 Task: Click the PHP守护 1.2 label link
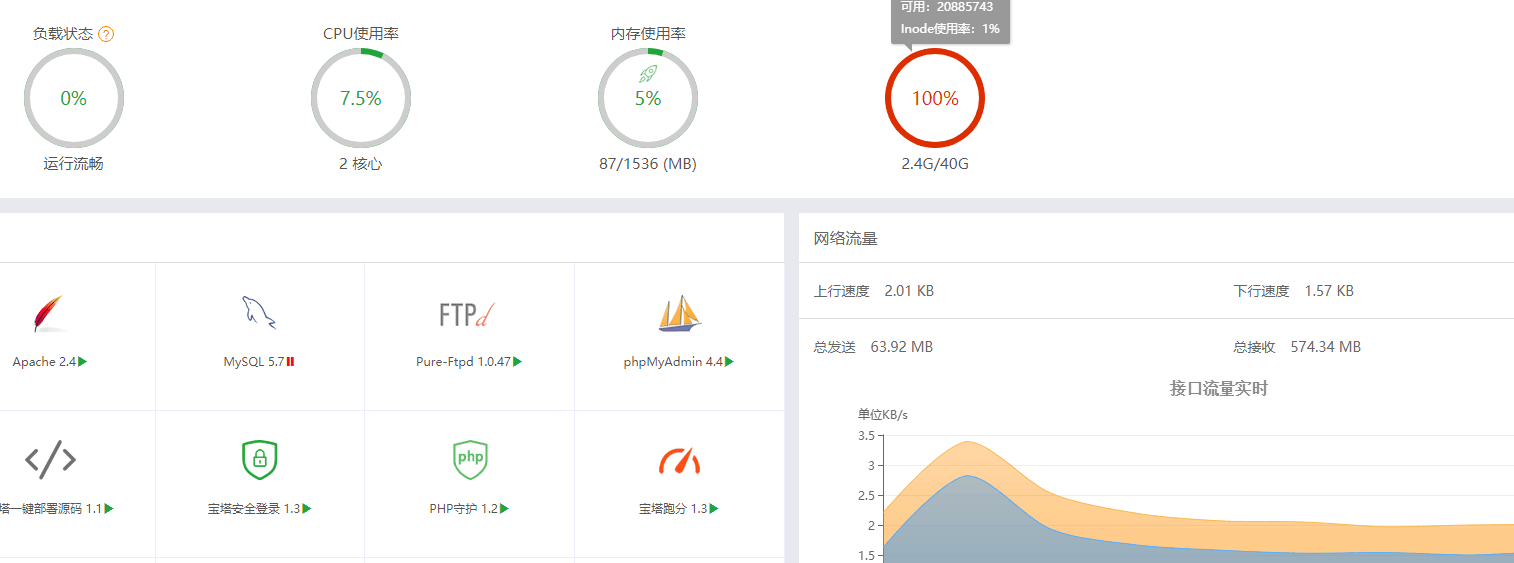464,509
